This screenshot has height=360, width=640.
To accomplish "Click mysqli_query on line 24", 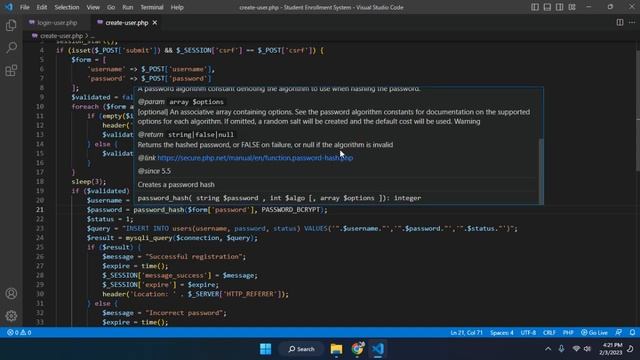I will coord(149,238).
